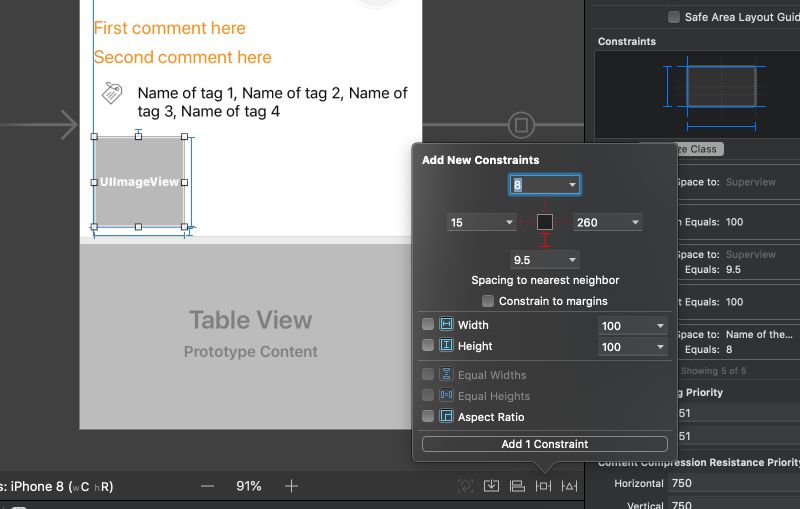Click the partially visible Size Class button

pos(699,149)
